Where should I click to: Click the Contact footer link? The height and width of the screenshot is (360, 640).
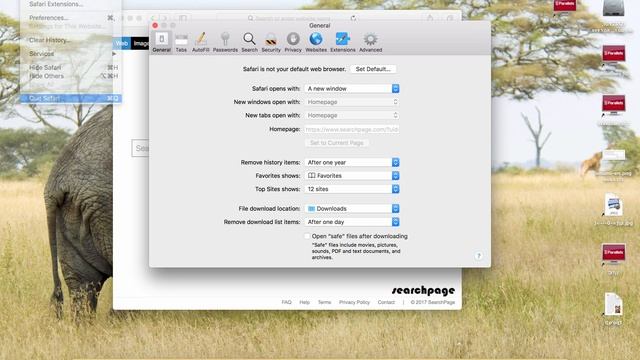[x=386, y=302]
